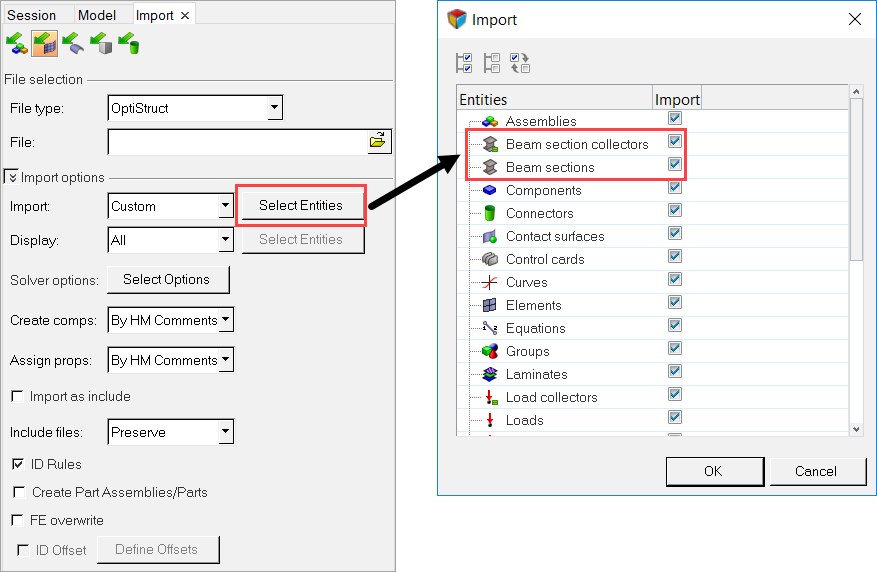Click the Import Connectors icon with green cylinder
The image size is (877, 572).
coord(129,44)
